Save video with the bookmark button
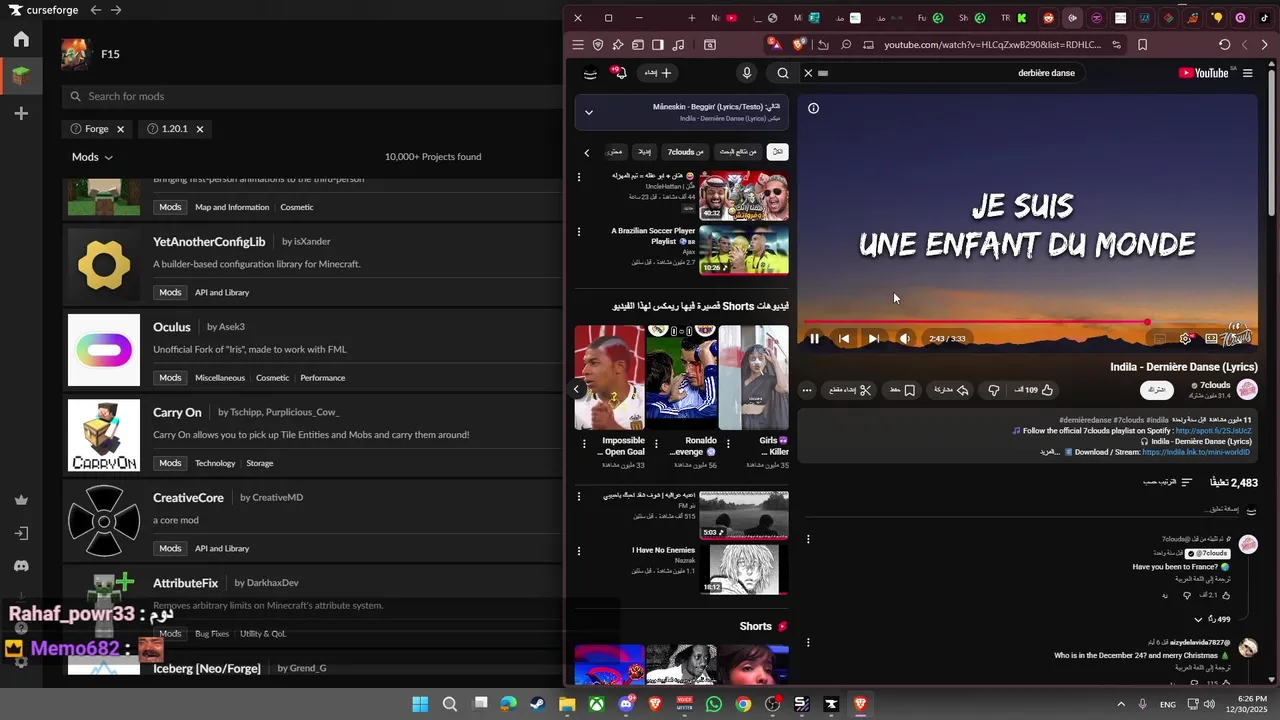This screenshot has width=1280, height=720. 902,390
